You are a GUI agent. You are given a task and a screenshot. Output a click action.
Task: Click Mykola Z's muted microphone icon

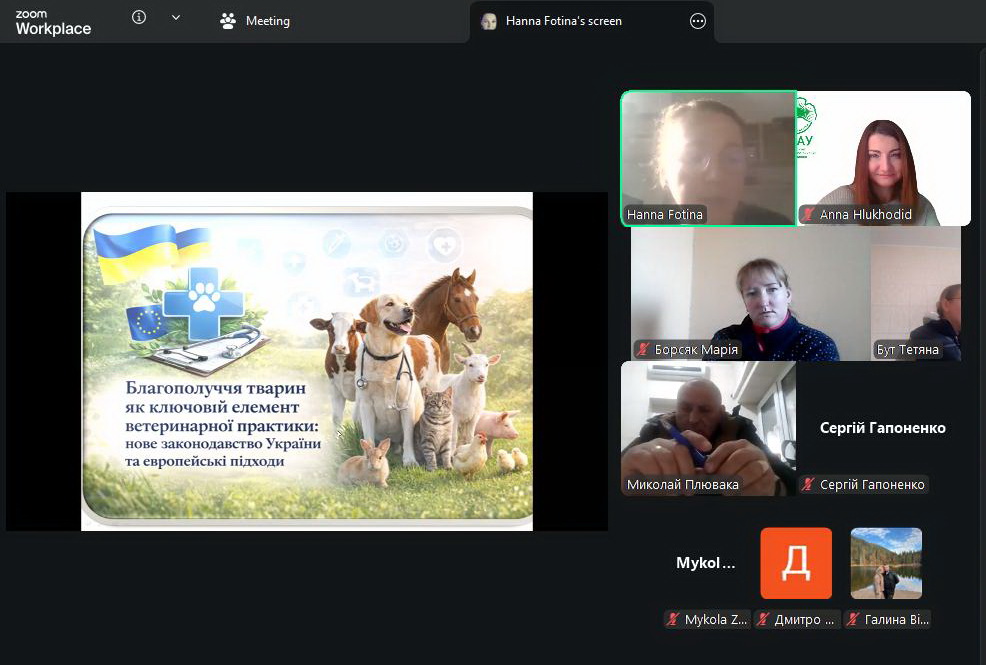673,620
